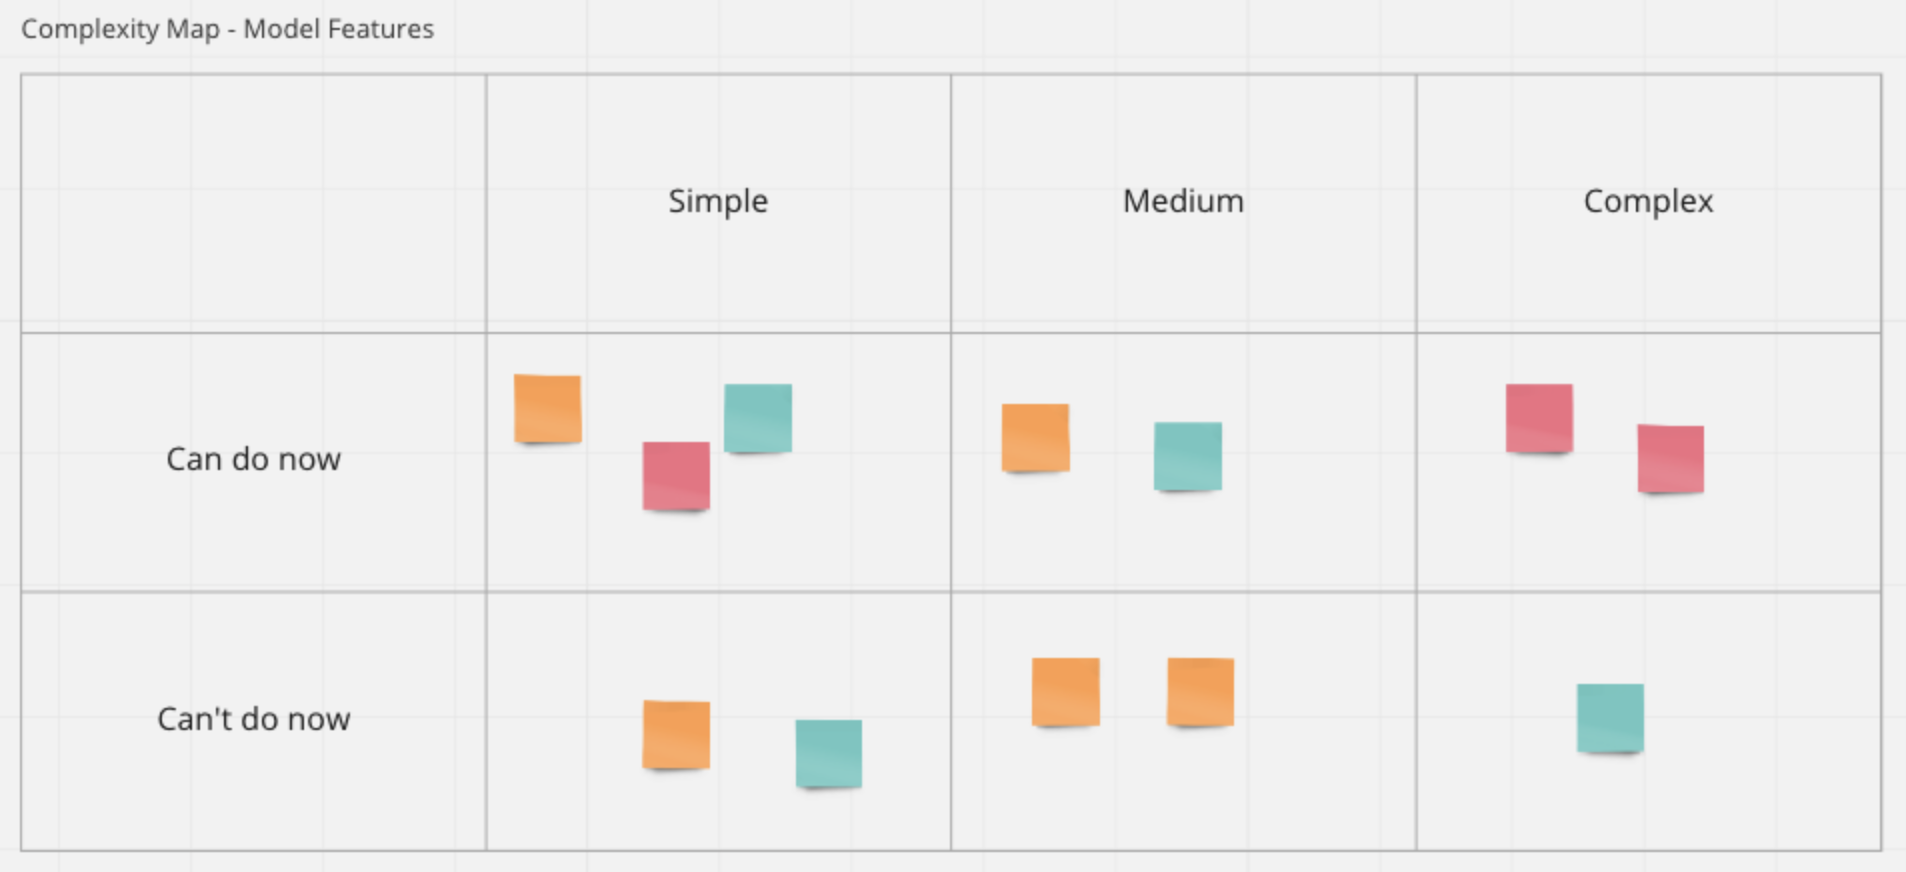This screenshot has height=872, width=1906.
Task: Select orange sticky note in Can do now/Simple
Action: [x=547, y=408]
